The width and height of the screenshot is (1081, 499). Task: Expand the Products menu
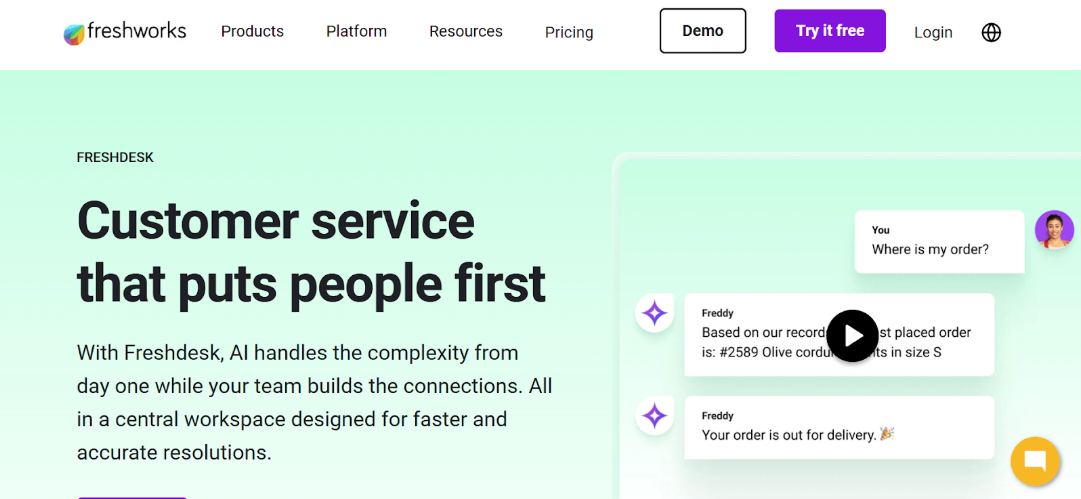point(252,32)
